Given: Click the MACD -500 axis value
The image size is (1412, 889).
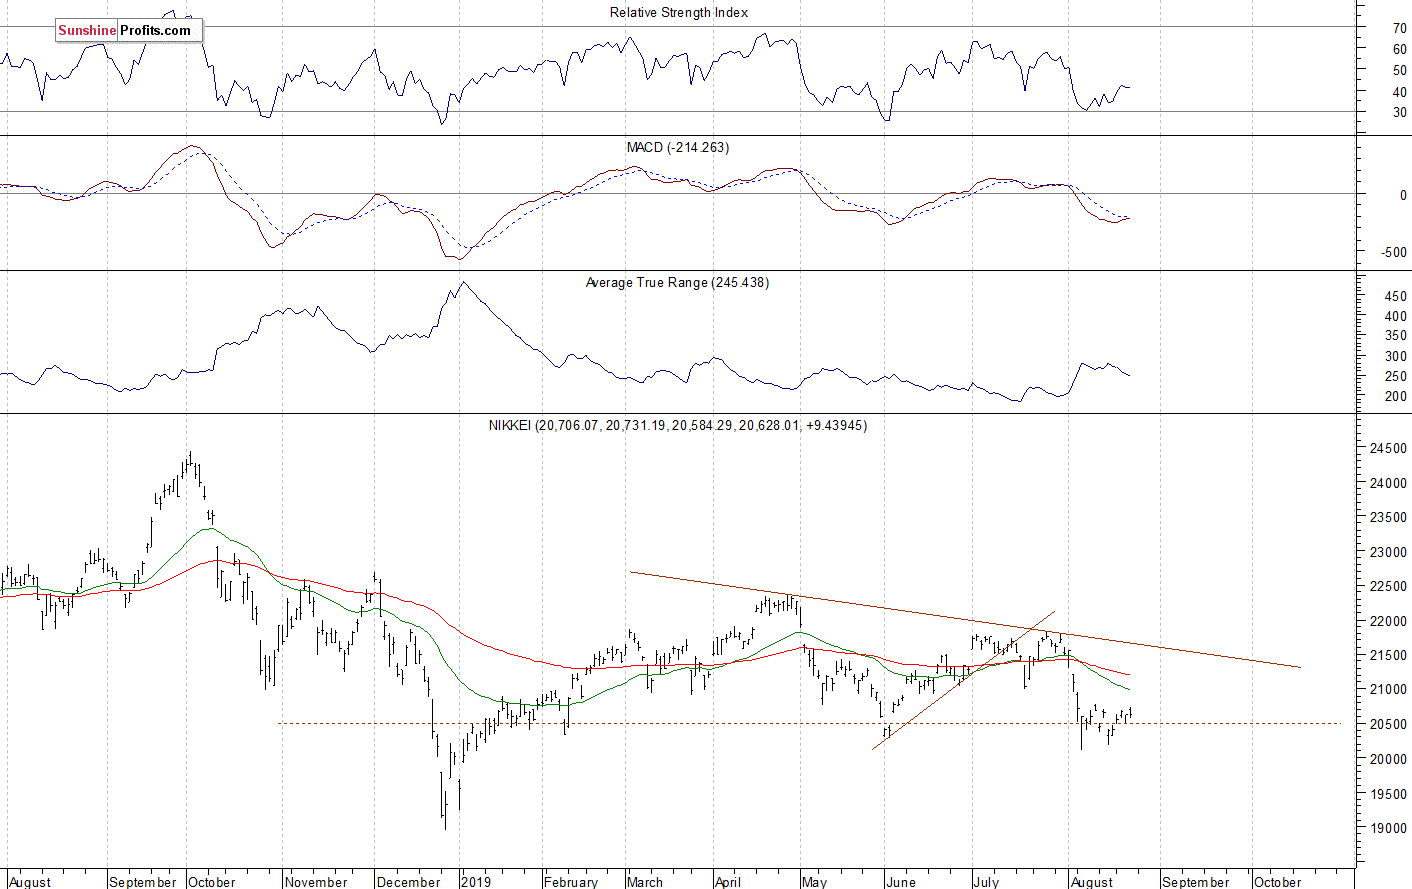Looking at the screenshot, I should coord(1394,253).
